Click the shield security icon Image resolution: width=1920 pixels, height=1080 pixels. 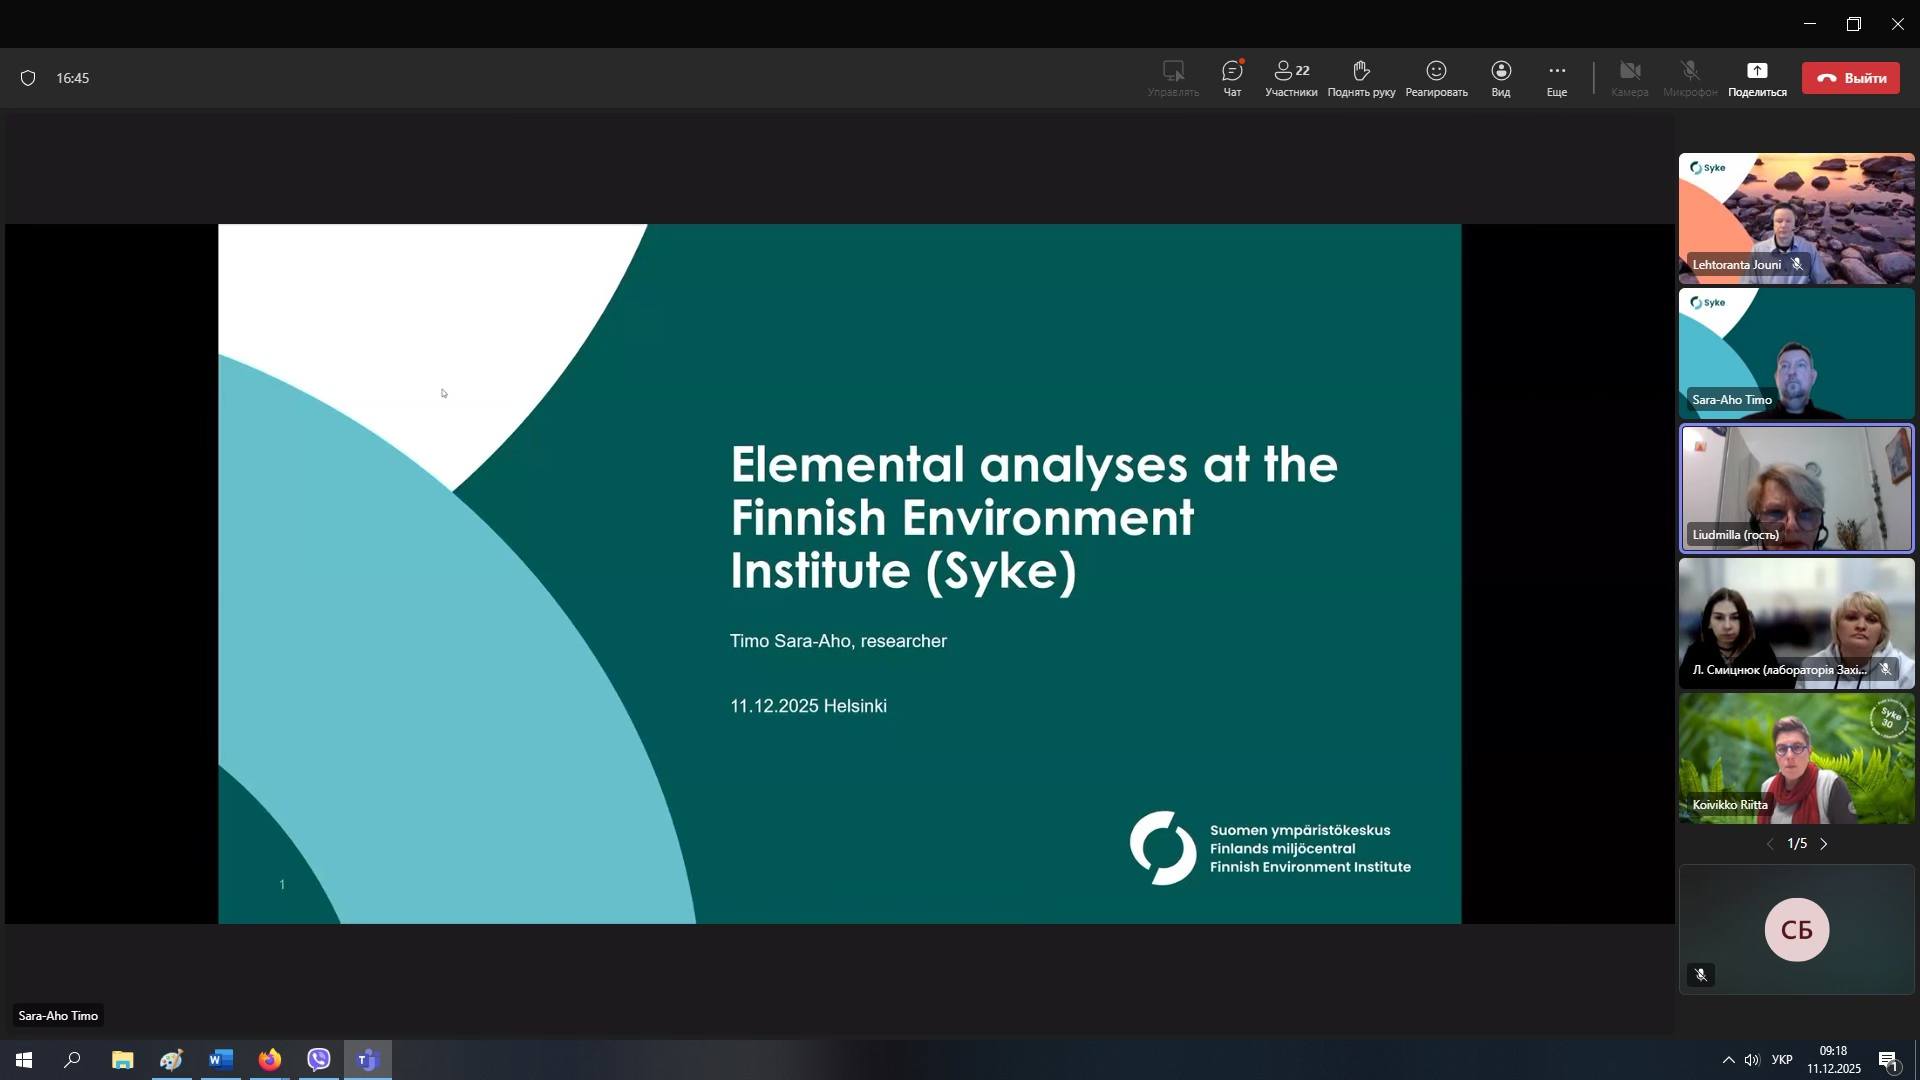[x=28, y=78]
